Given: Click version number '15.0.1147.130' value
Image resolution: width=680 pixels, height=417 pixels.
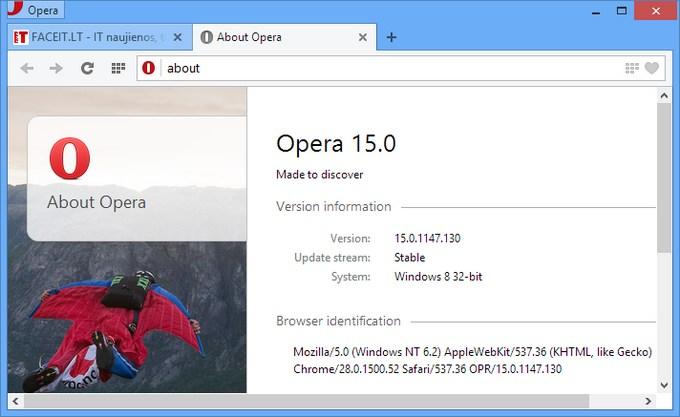Looking at the screenshot, I should point(428,238).
